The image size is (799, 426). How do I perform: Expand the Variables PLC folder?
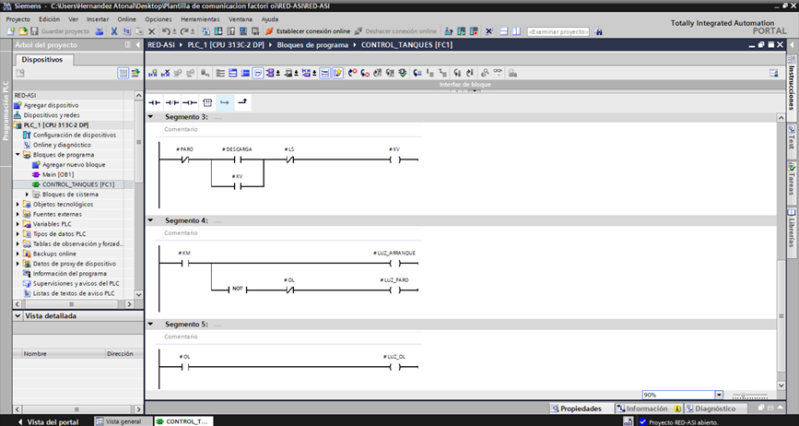[18, 223]
